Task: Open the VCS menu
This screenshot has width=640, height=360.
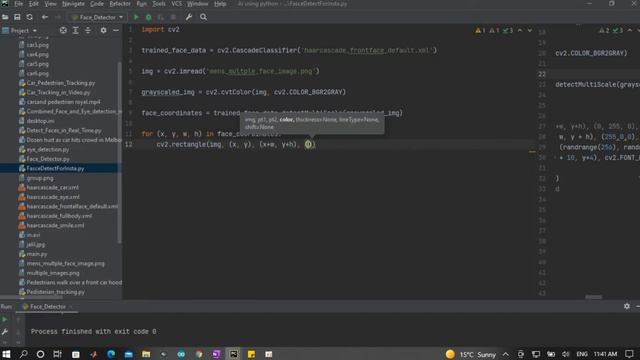Action: click(176, 4)
